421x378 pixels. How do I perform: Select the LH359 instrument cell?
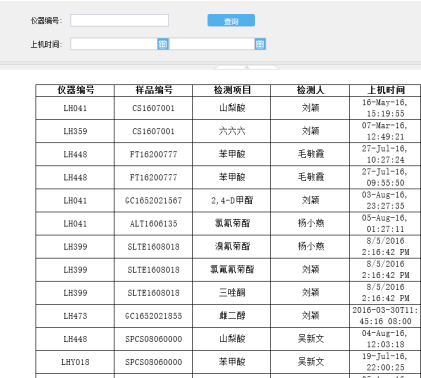(75, 131)
